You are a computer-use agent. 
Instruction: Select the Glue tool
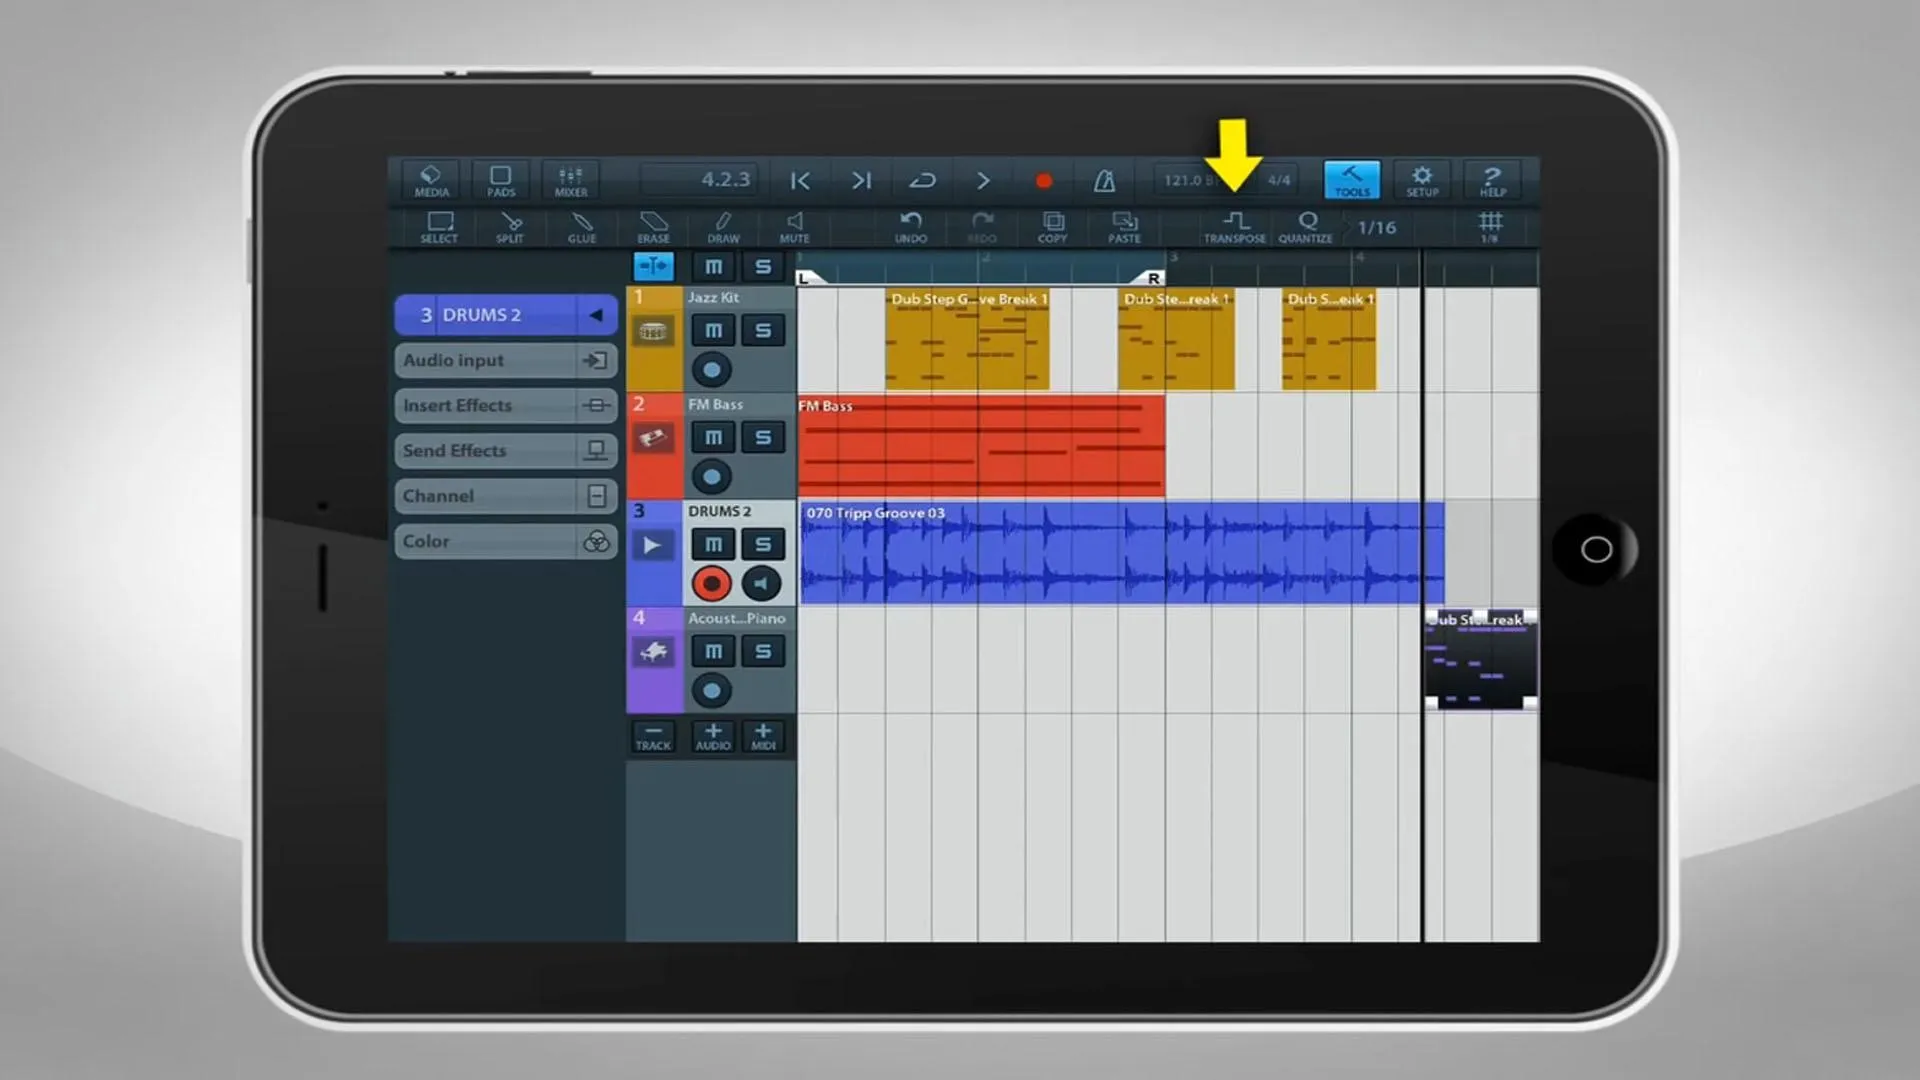[x=582, y=227]
